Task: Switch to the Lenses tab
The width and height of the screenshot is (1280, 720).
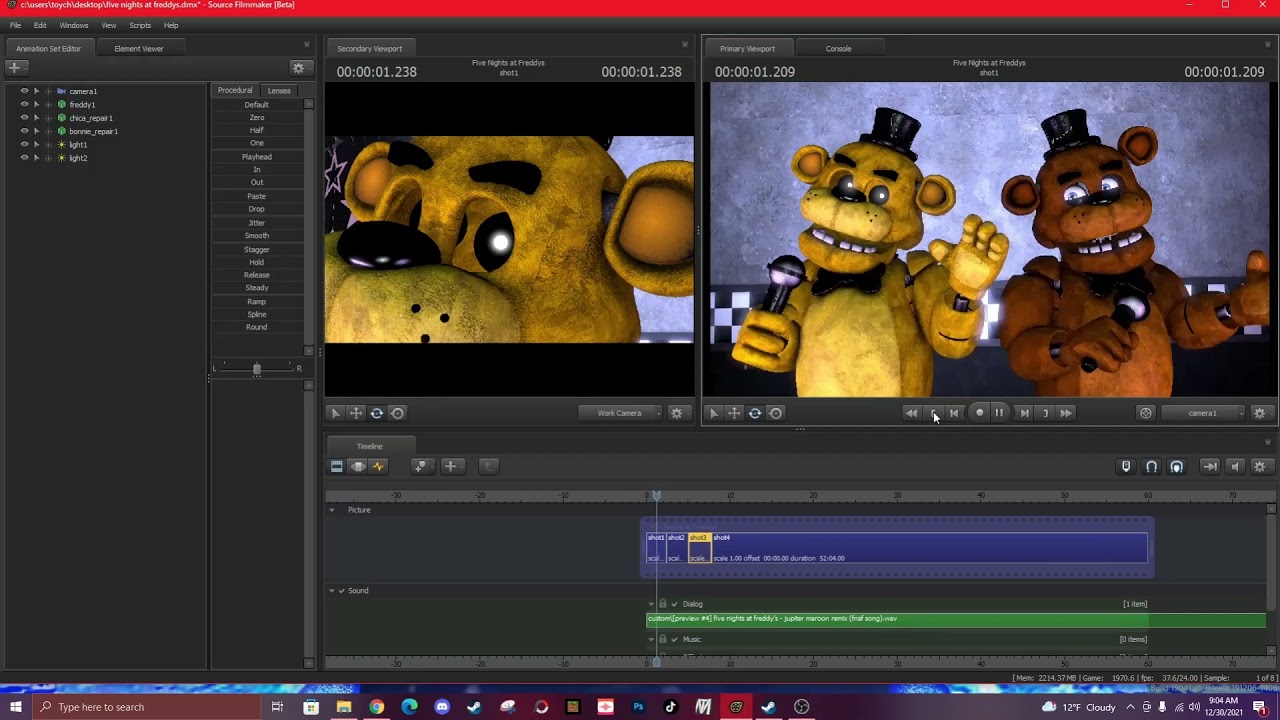Action: [x=279, y=91]
